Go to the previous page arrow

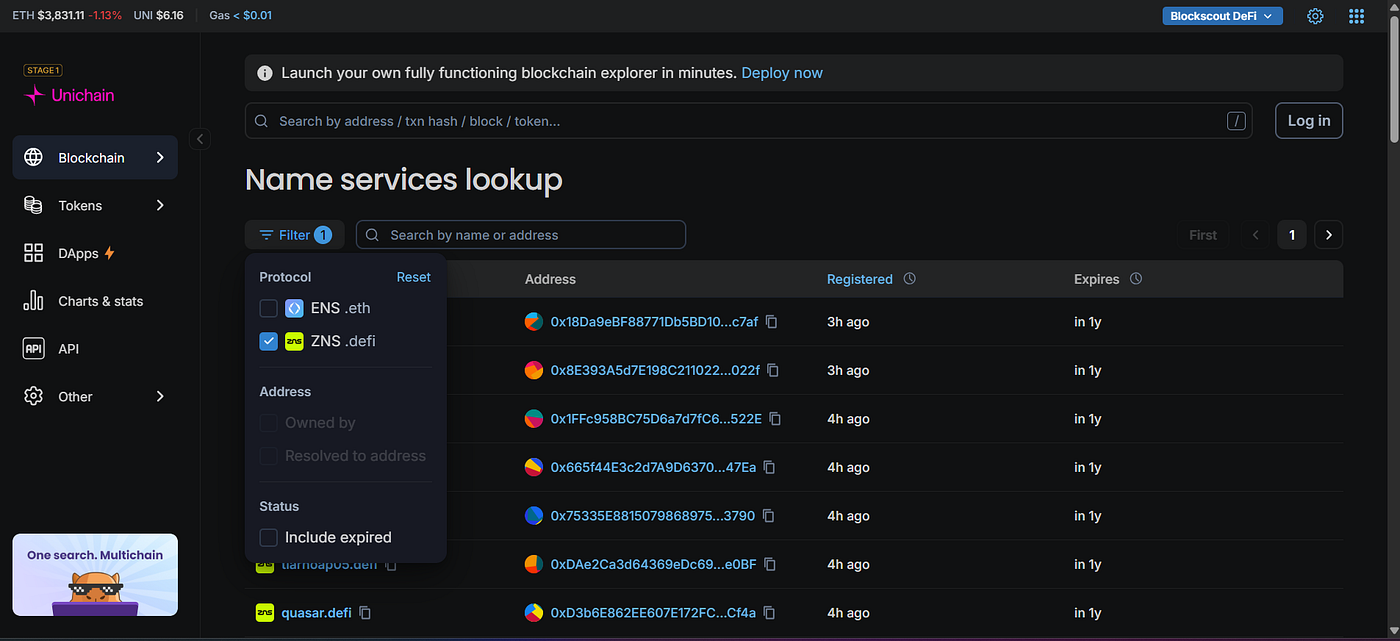1256,235
